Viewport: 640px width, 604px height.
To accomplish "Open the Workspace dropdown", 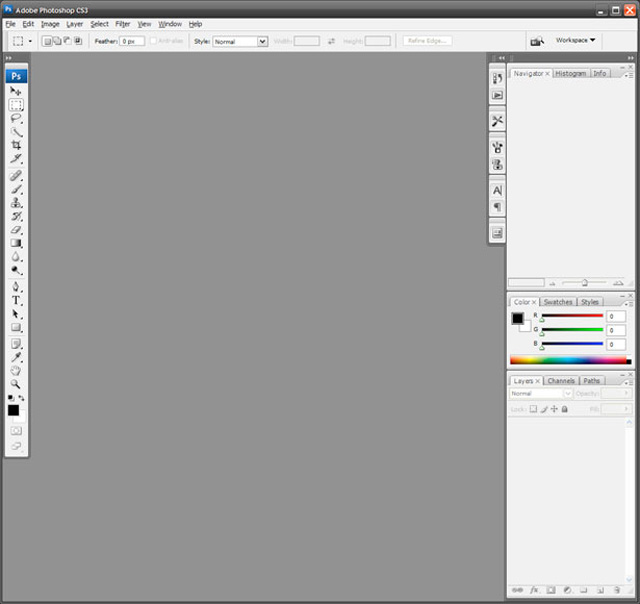I will point(576,41).
